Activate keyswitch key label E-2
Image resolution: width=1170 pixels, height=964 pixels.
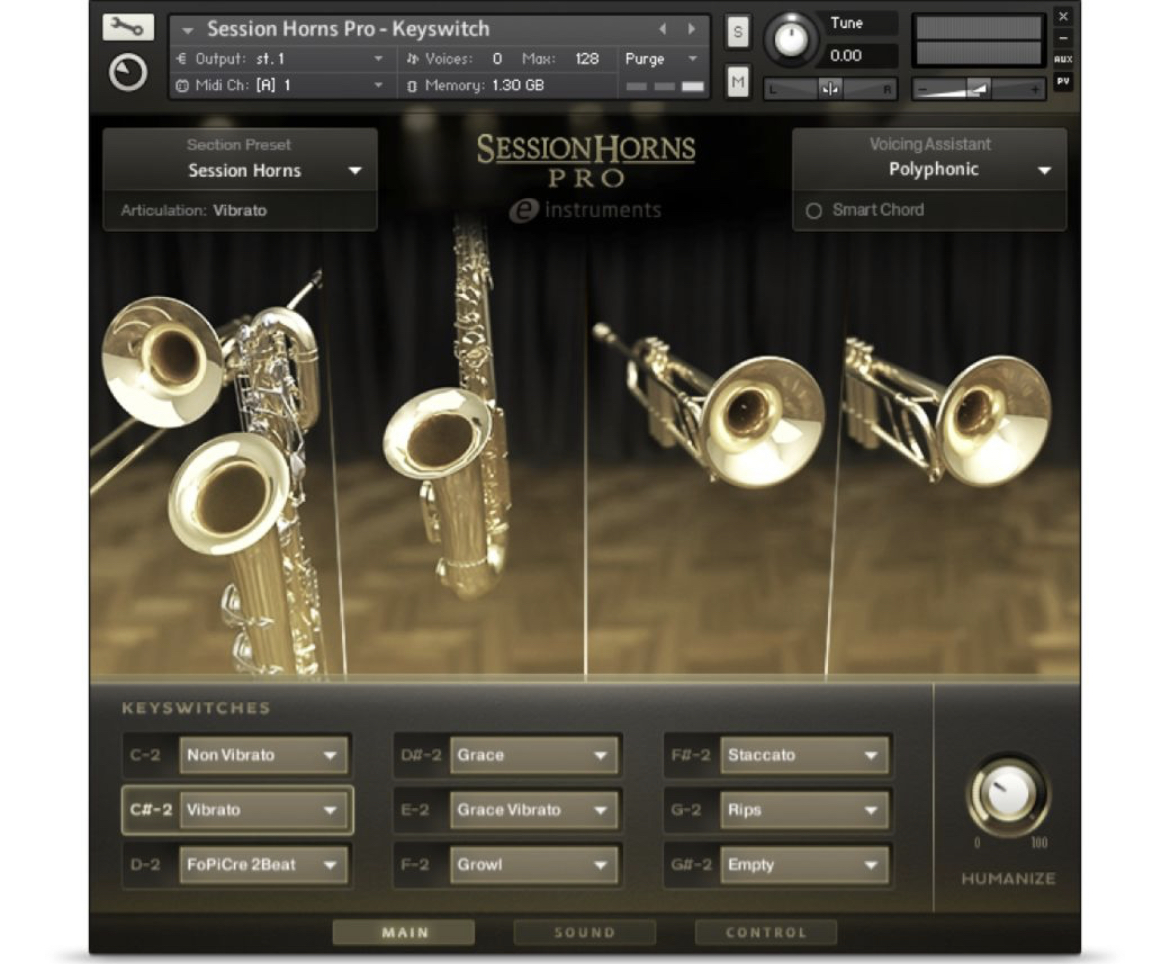coord(415,810)
